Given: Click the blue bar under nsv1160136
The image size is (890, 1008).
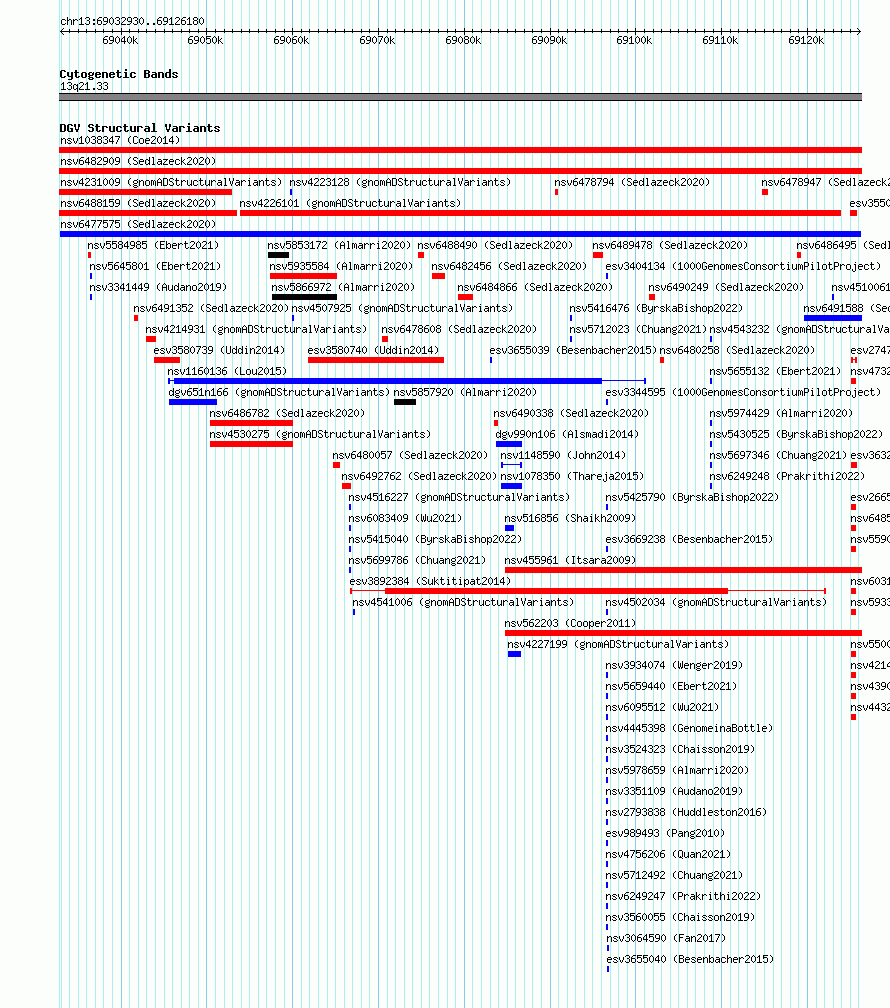Looking at the screenshot, I should [388, 381].
